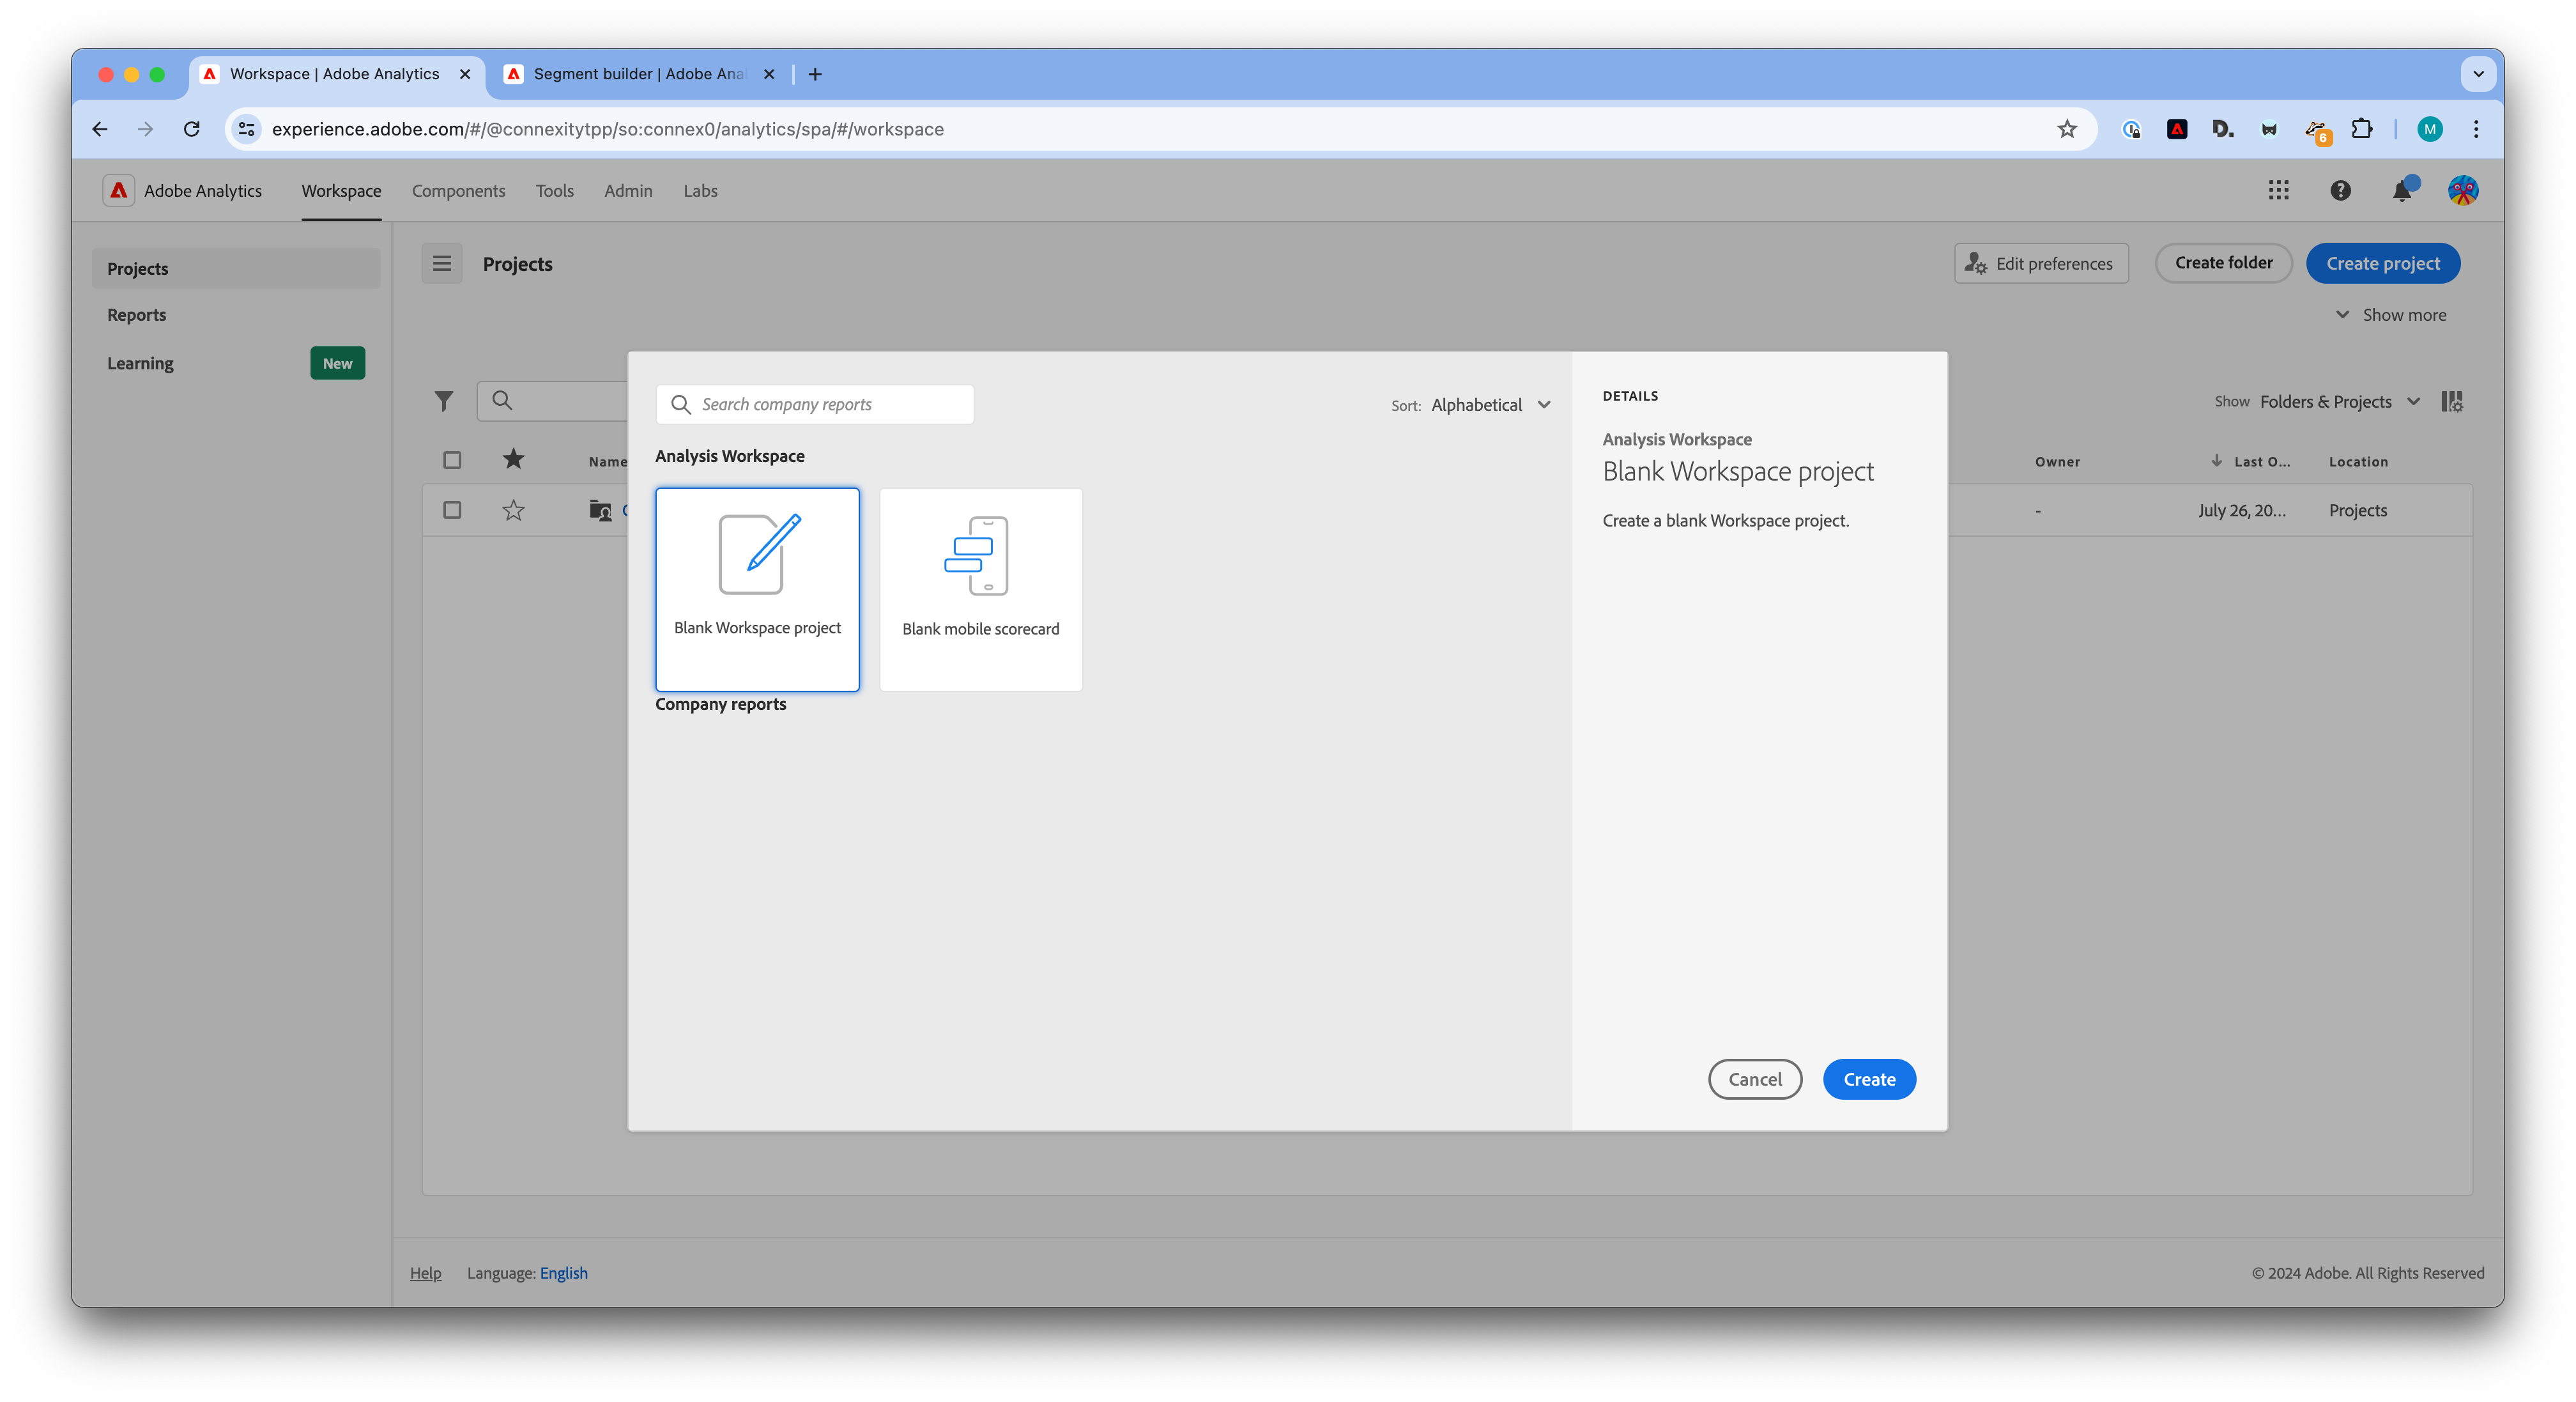
Task: Open the Tools menu
Action: pyautogui.click(x=554, y=191)
